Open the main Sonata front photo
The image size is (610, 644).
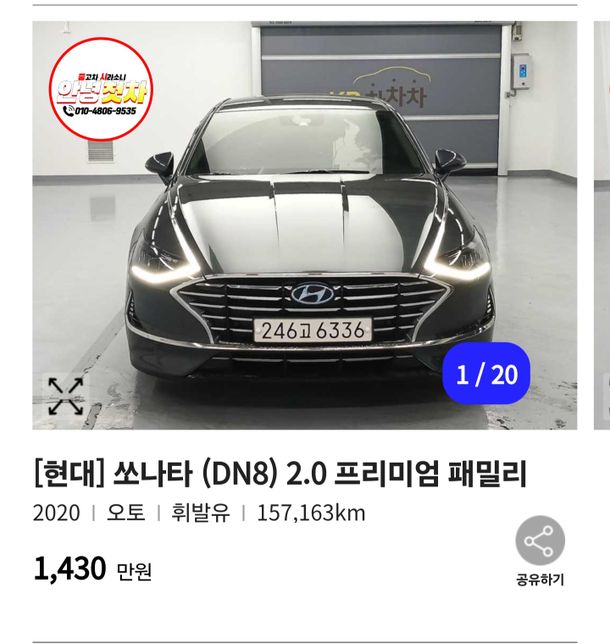click(304, 225)
